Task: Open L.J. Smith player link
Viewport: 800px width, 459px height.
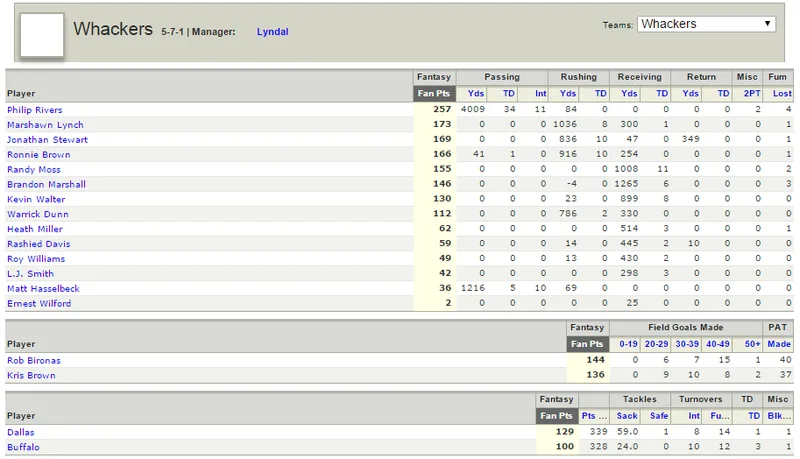Action: [x=30, y=273]
